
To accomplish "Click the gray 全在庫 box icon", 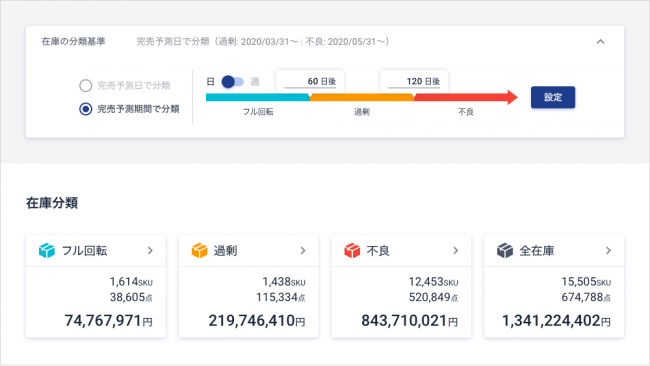I will (x=505, y=251).
